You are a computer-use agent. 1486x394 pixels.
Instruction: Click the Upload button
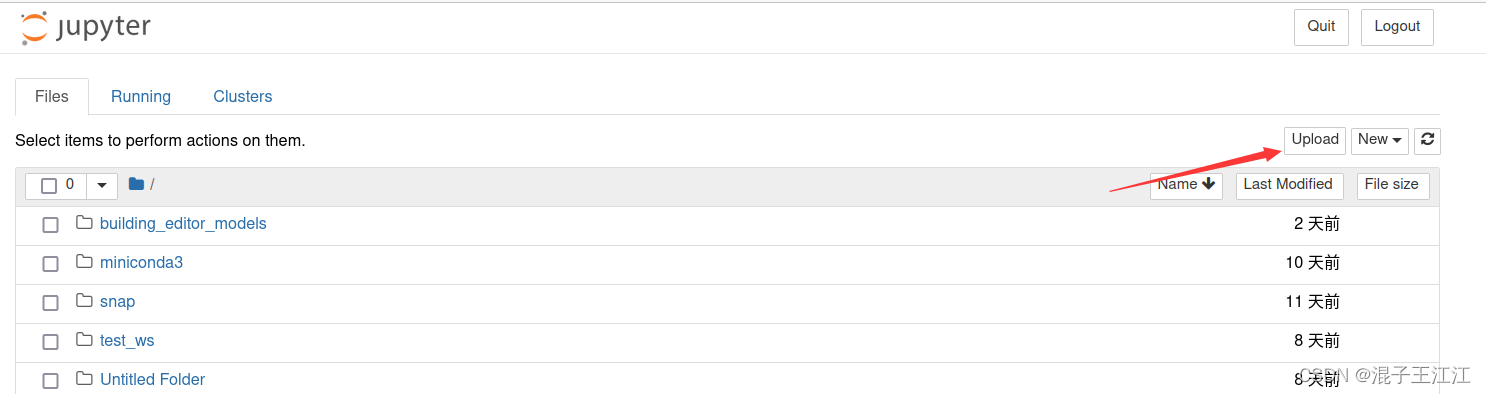point(1315,141)
